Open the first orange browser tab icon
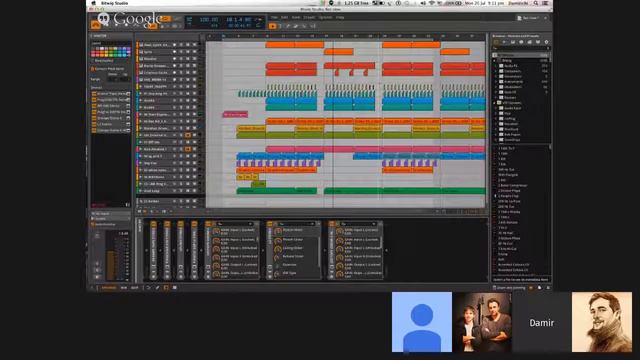The width and height of the screenshot is (640, 360). click(x=496, y=42)
